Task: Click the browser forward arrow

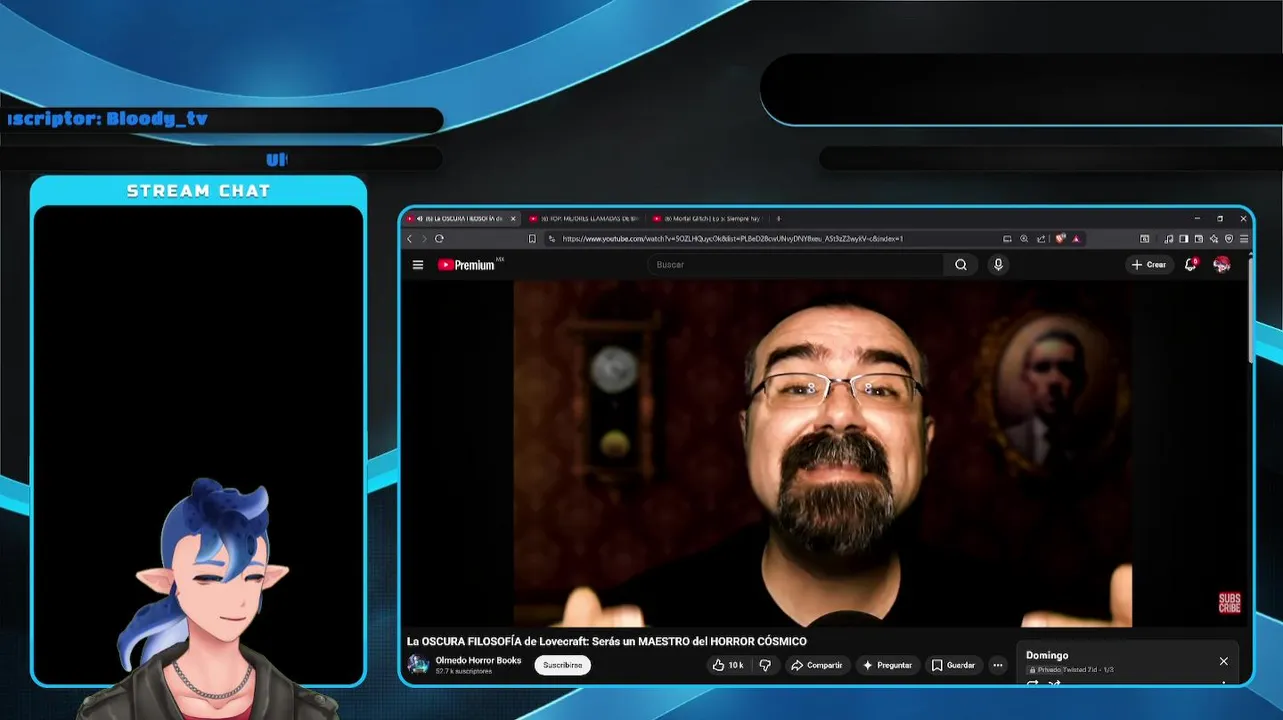Action: tap(424, 239)
